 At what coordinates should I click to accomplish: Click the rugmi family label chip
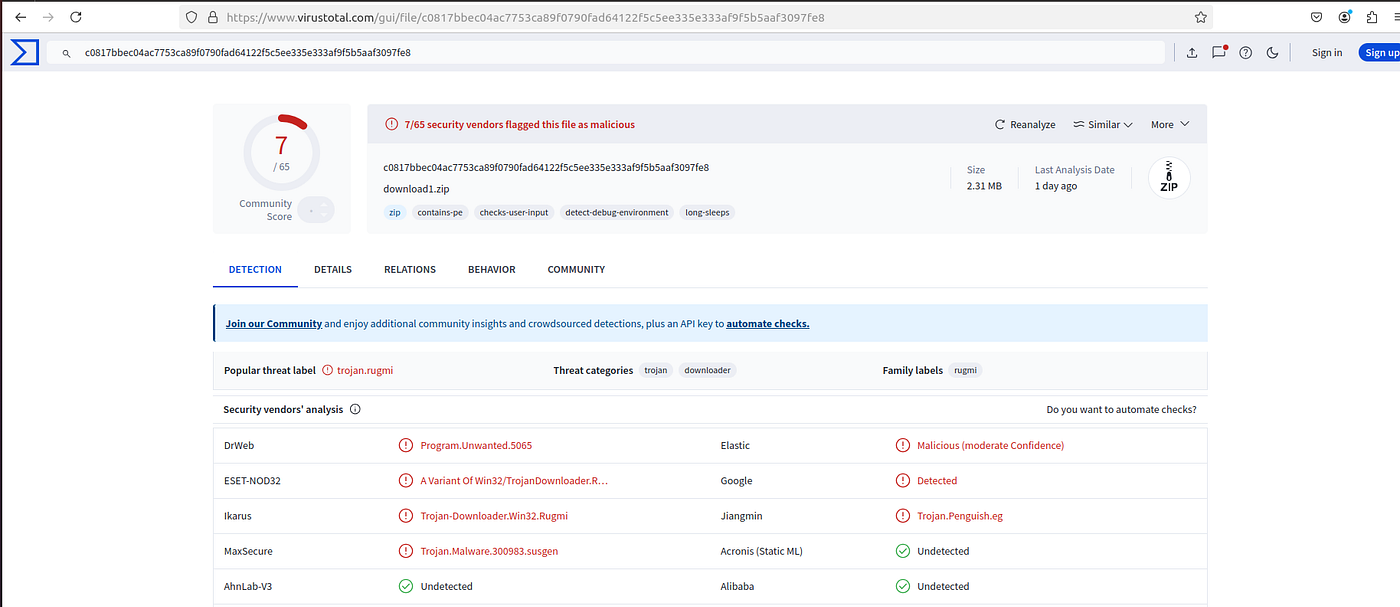[x=965, y=370]
